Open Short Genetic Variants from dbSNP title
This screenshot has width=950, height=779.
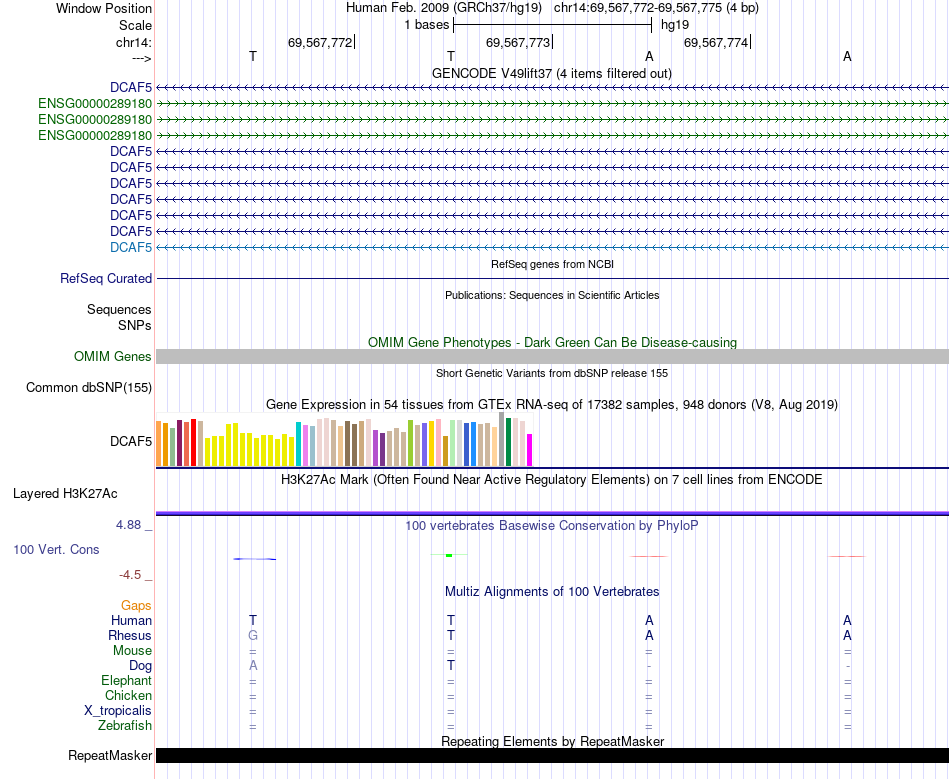click(x=552, y=373)
